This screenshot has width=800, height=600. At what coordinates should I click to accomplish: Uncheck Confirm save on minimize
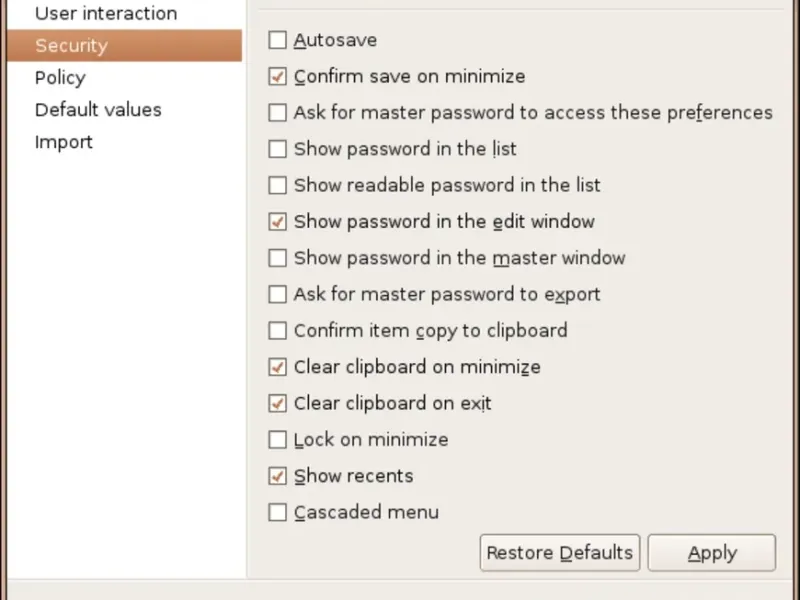278,77
